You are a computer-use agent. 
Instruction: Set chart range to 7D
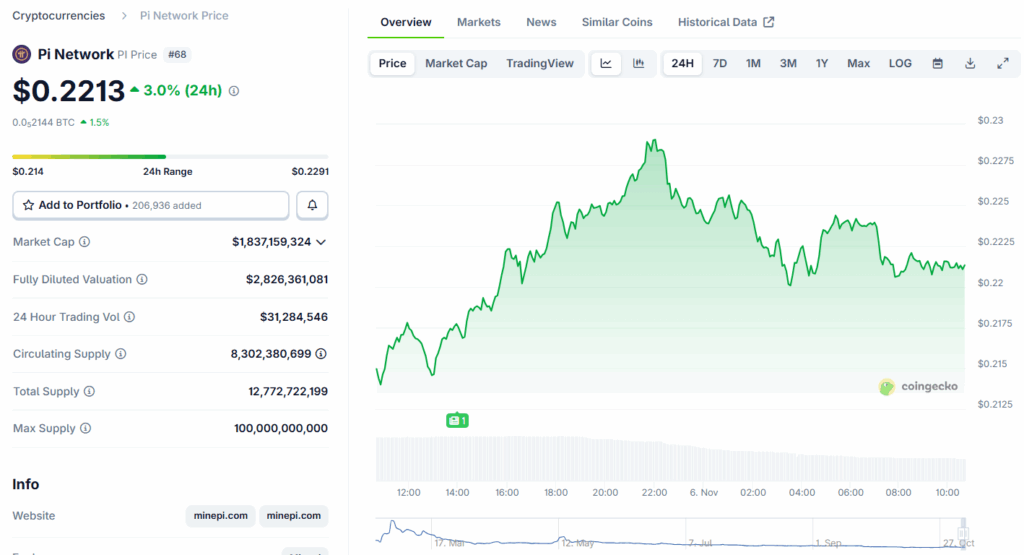[720, 63]
